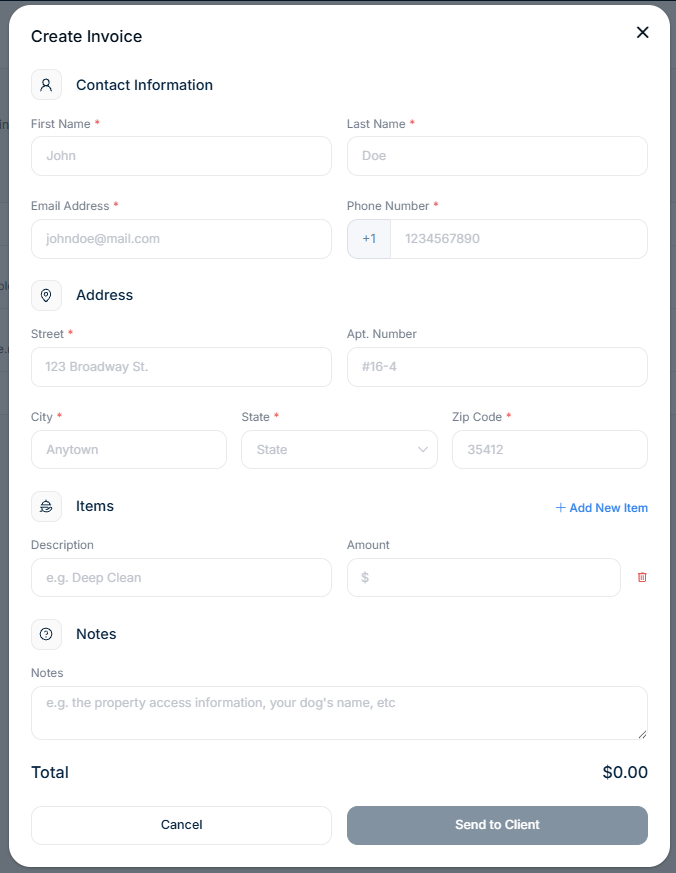Open the State dropdown
676x873 pixels.
pos(339,450)
